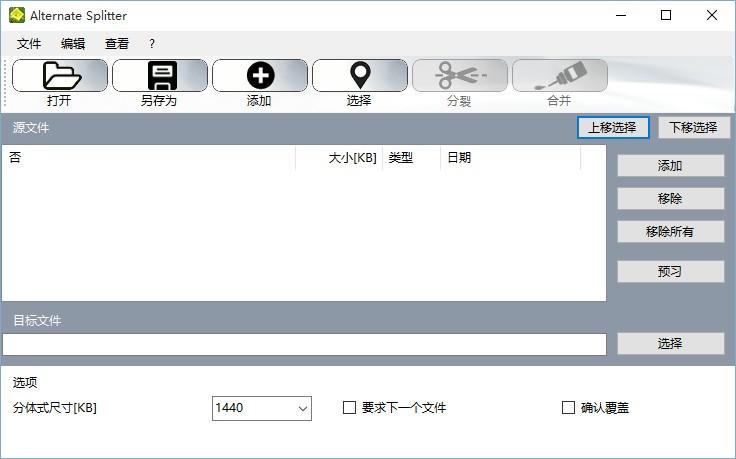The width and height of the screenshot is (736, 459).
Task: Open the ? help menu
Action: (x=152, y=44)
